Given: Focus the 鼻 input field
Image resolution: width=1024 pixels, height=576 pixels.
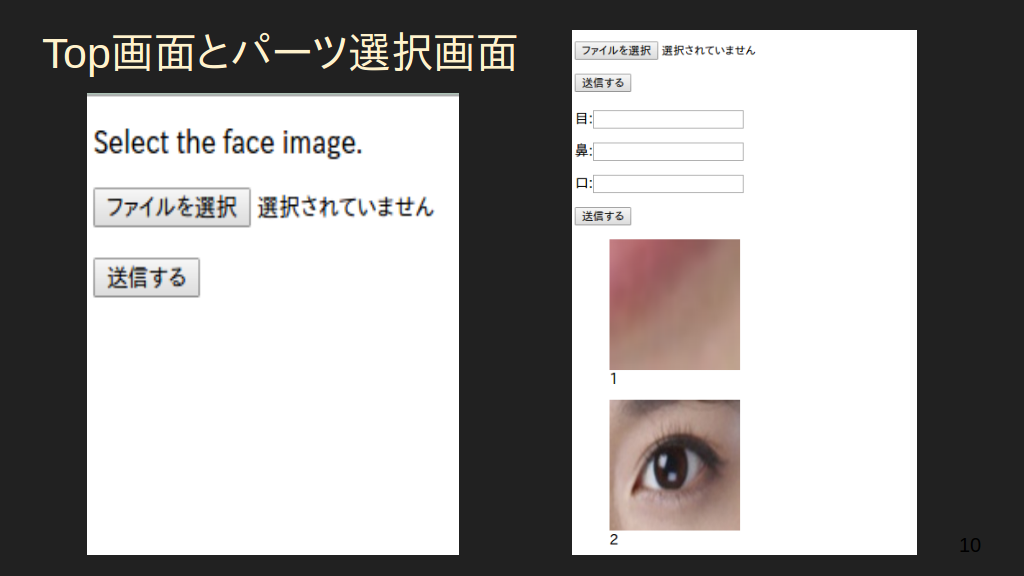Looking at the screenshot, I should [668, 152].
